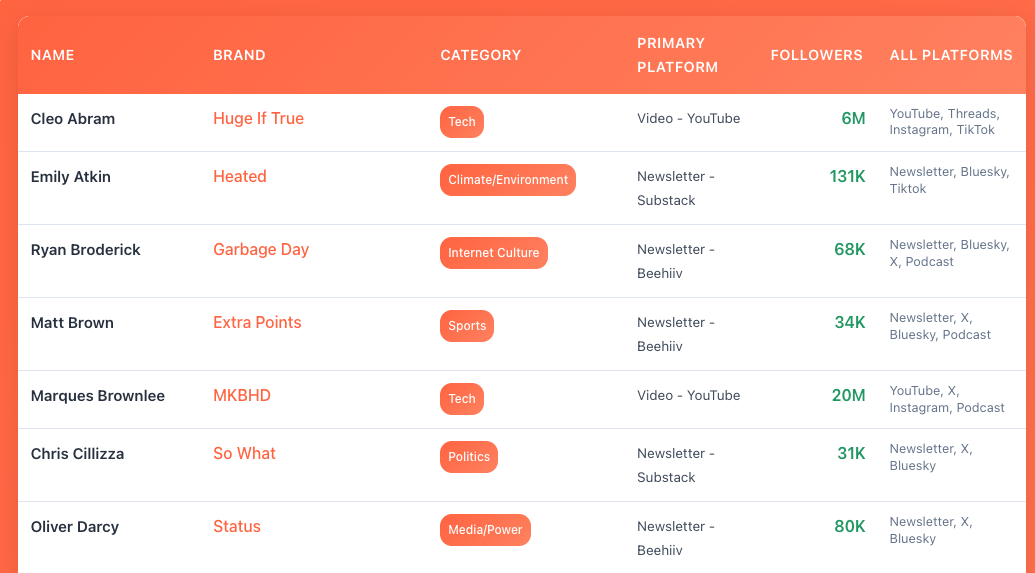Click the All Platforms column header
This screenshot has height=573, width=1035.
pos(950,55)
